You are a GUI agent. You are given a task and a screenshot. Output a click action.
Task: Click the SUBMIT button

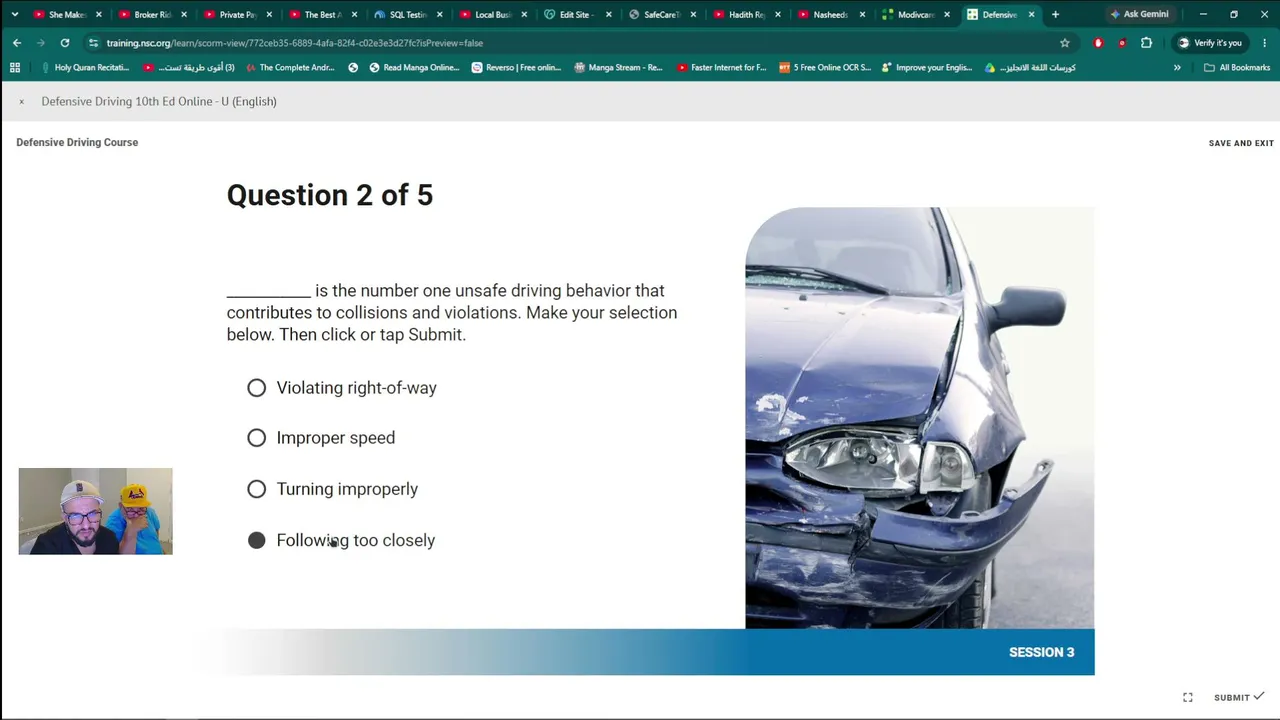coord(1239,697)
